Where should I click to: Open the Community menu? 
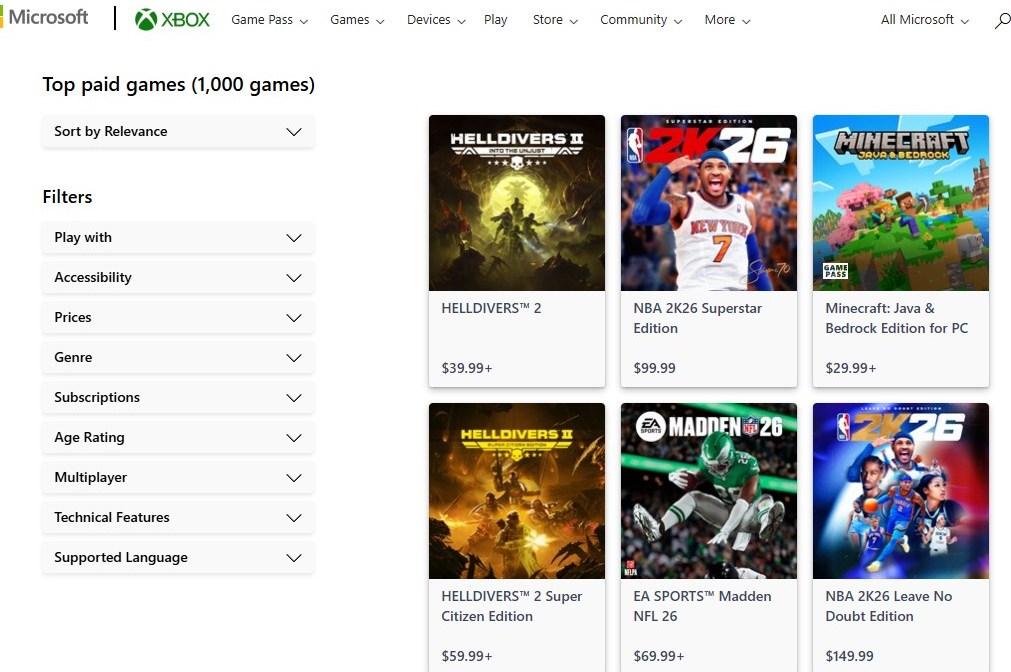click(x=641, y=20)
